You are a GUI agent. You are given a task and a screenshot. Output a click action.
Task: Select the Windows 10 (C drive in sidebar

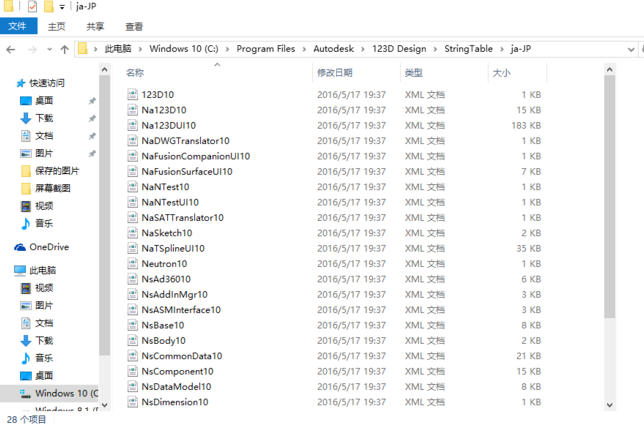point(66,393)
